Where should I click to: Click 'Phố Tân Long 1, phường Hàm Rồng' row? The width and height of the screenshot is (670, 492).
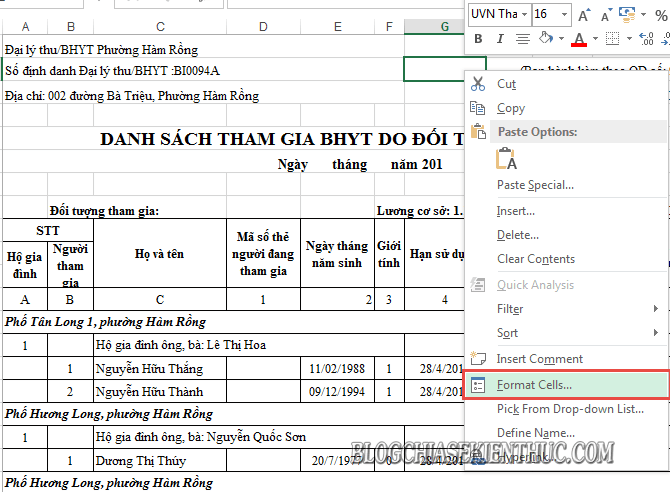[x=233, y=321]
